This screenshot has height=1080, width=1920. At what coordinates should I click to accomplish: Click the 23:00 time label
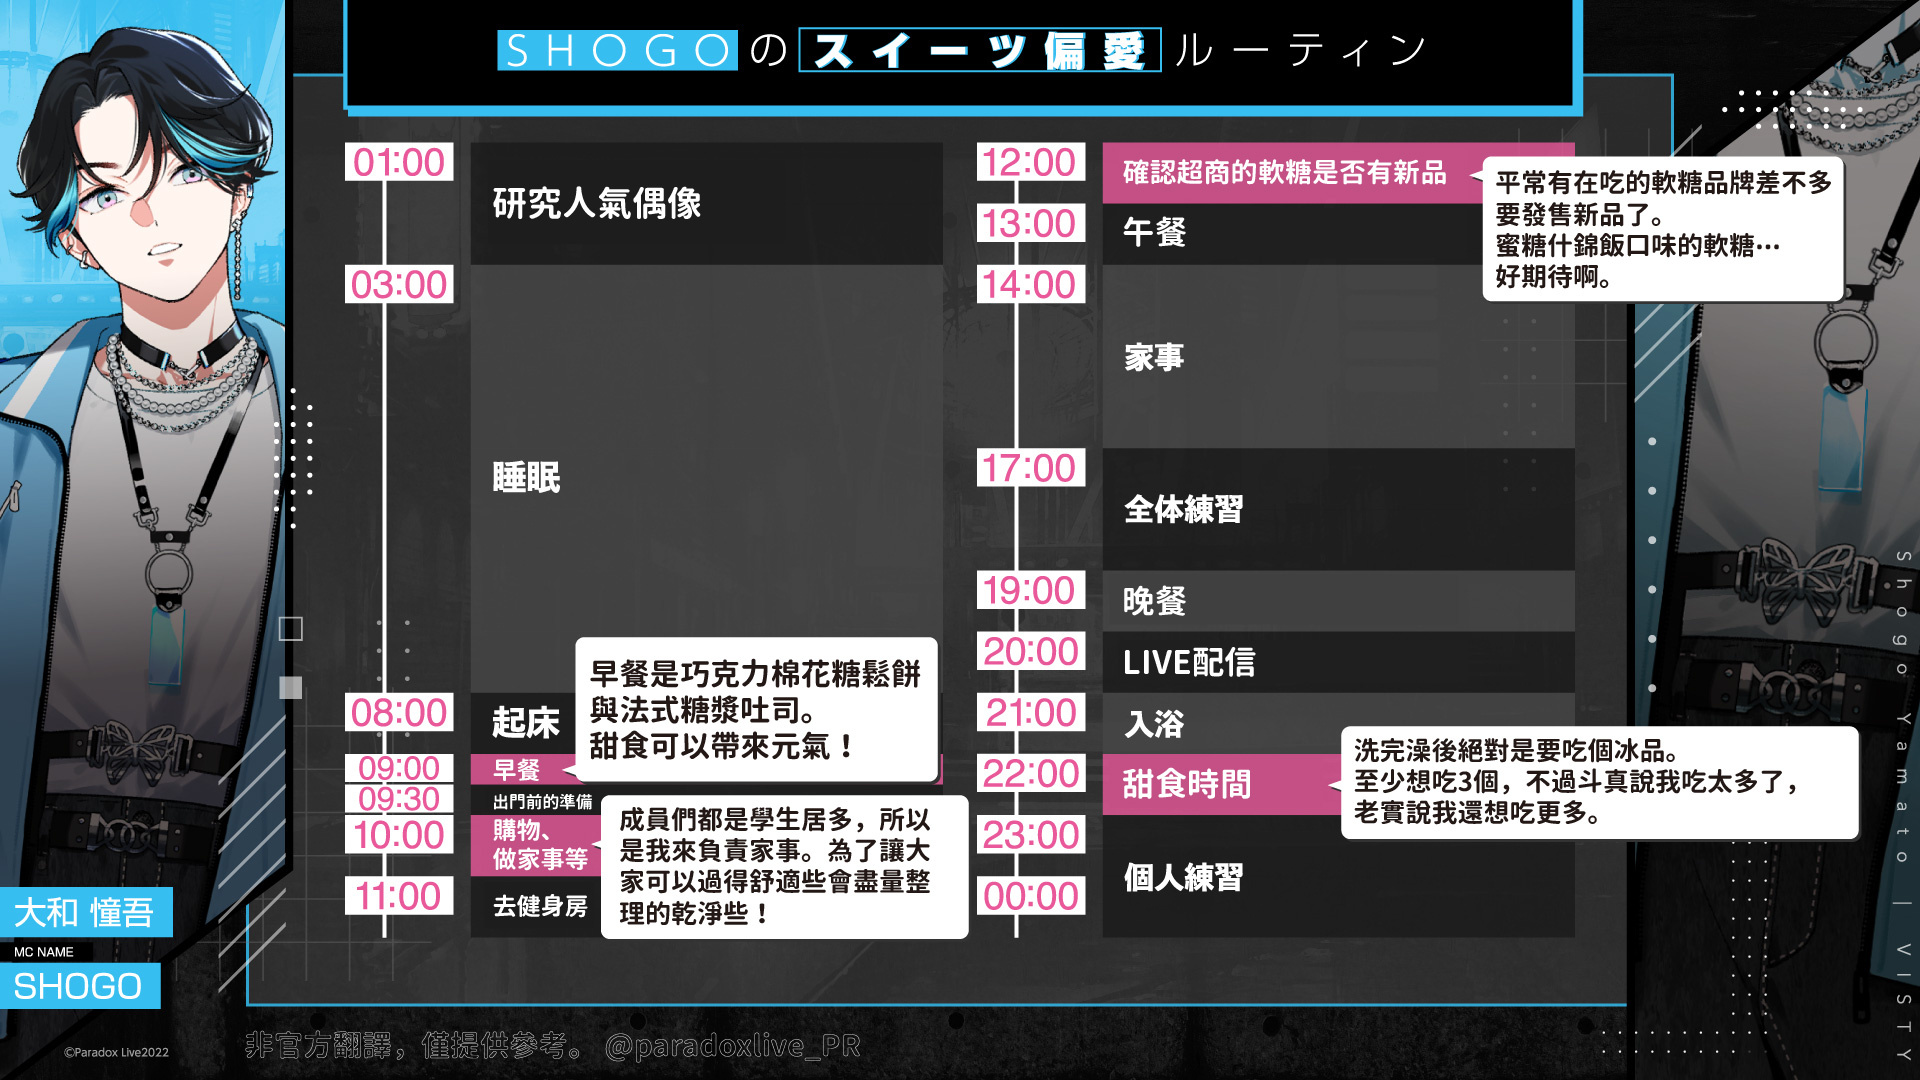[x=1031, y=835]
